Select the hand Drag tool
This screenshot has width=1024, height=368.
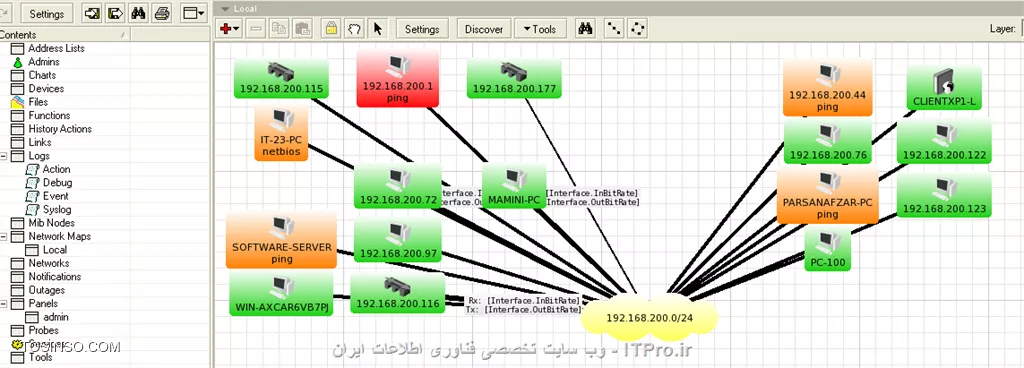354,29
